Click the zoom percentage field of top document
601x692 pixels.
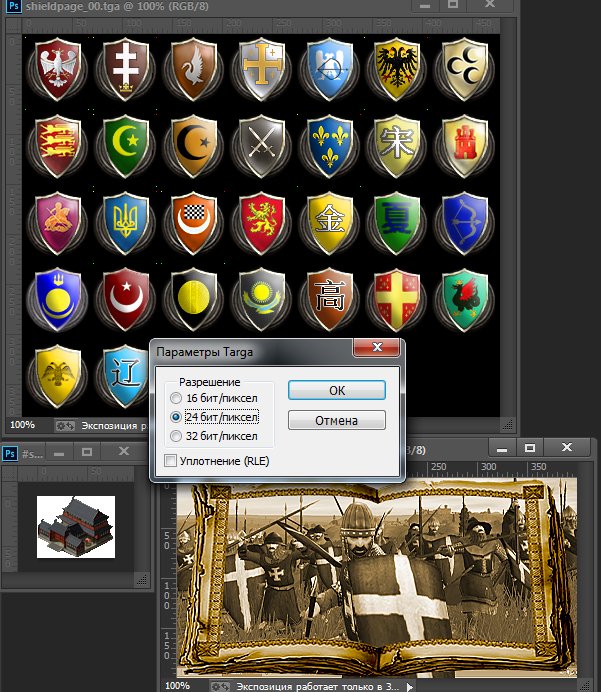[23, 425]
